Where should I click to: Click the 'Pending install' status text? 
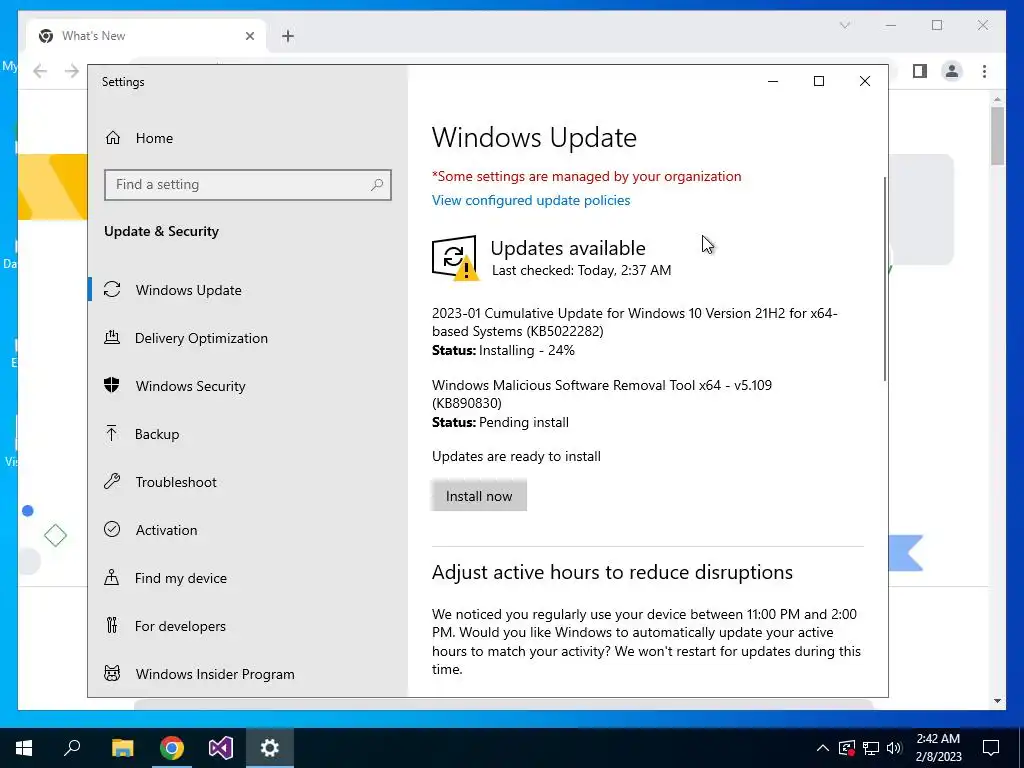tap(524, 422)
